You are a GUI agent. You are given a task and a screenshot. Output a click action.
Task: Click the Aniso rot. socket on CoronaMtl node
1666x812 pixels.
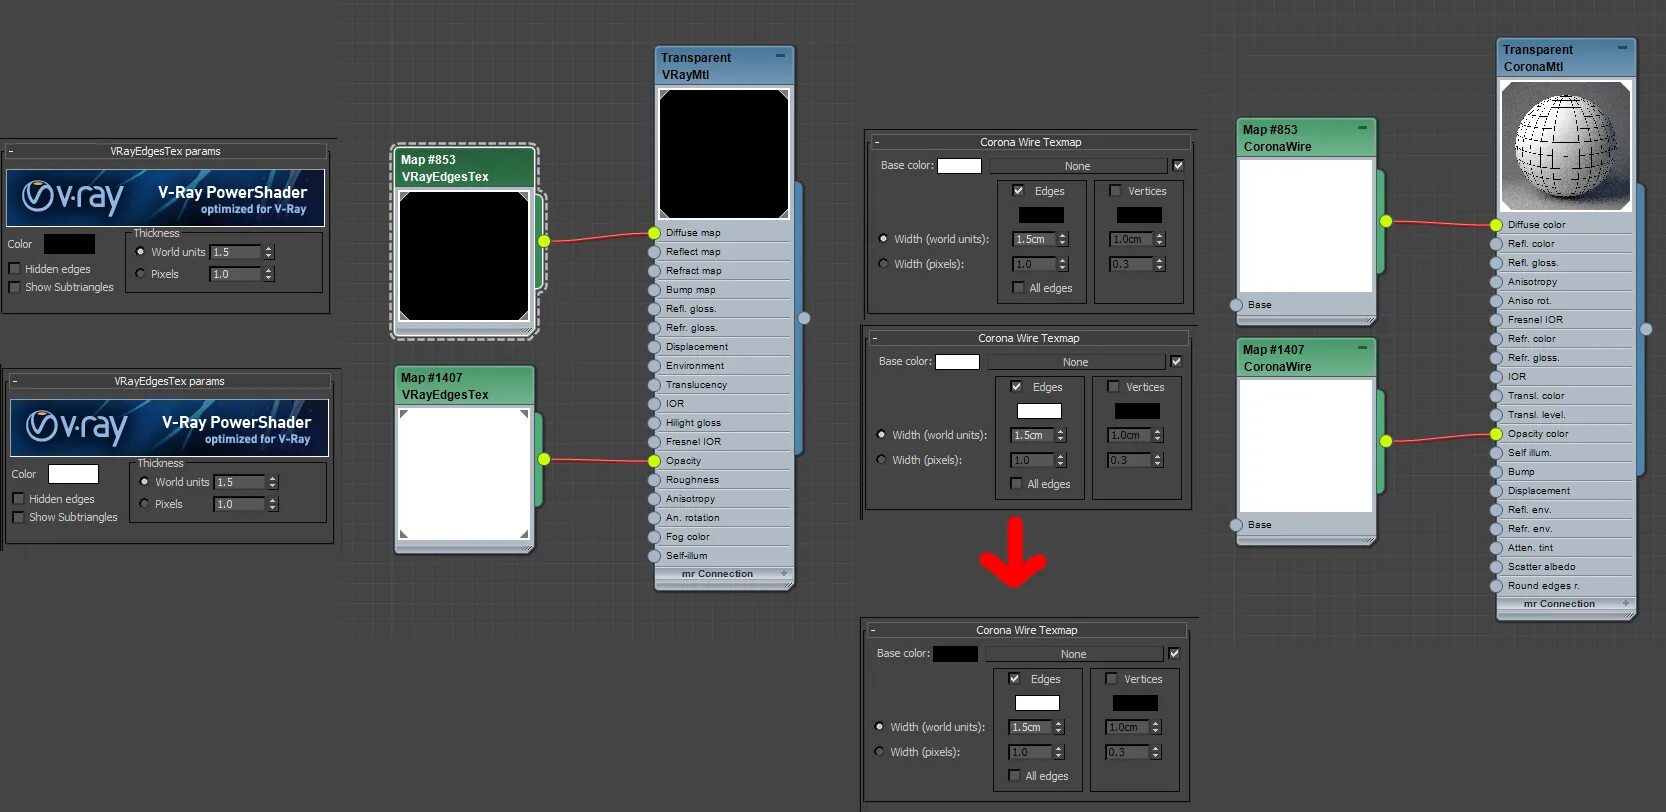click(1496, 301)
